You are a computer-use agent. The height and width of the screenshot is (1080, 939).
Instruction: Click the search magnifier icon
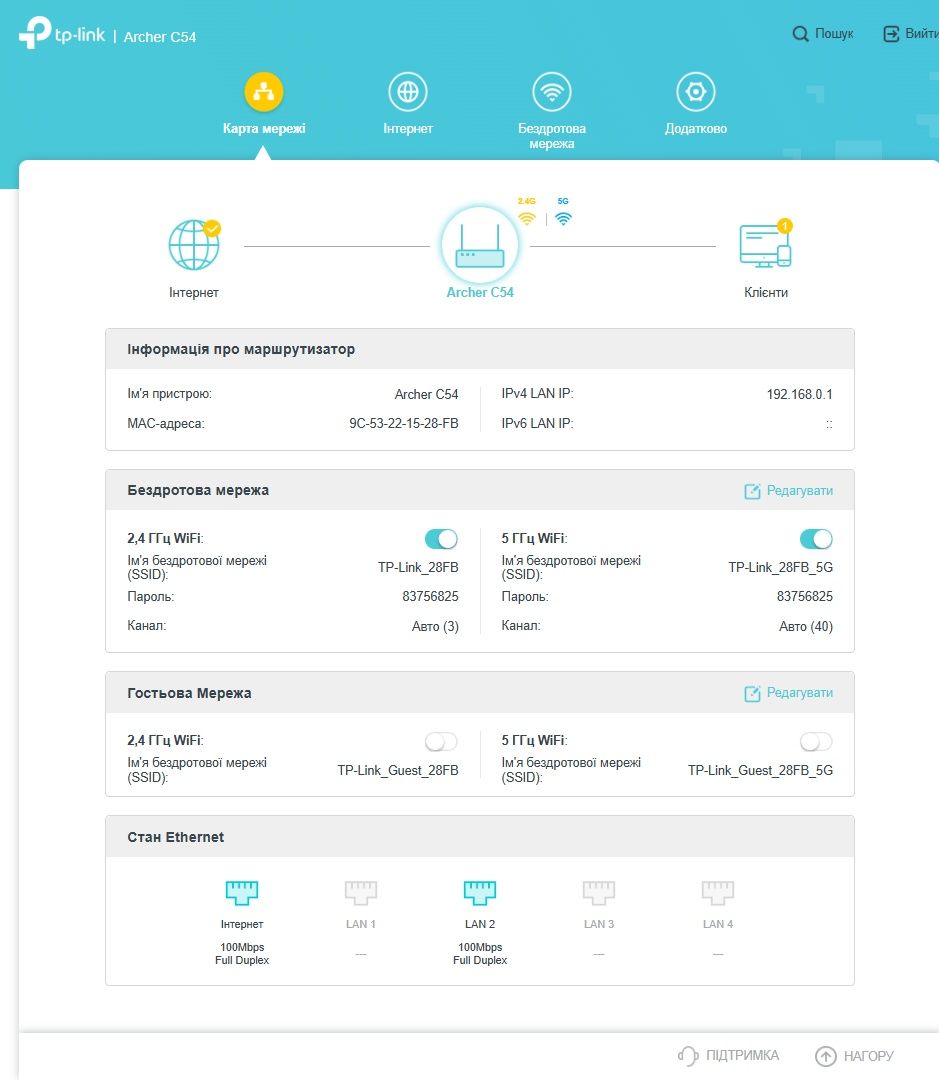click(800, 34)
